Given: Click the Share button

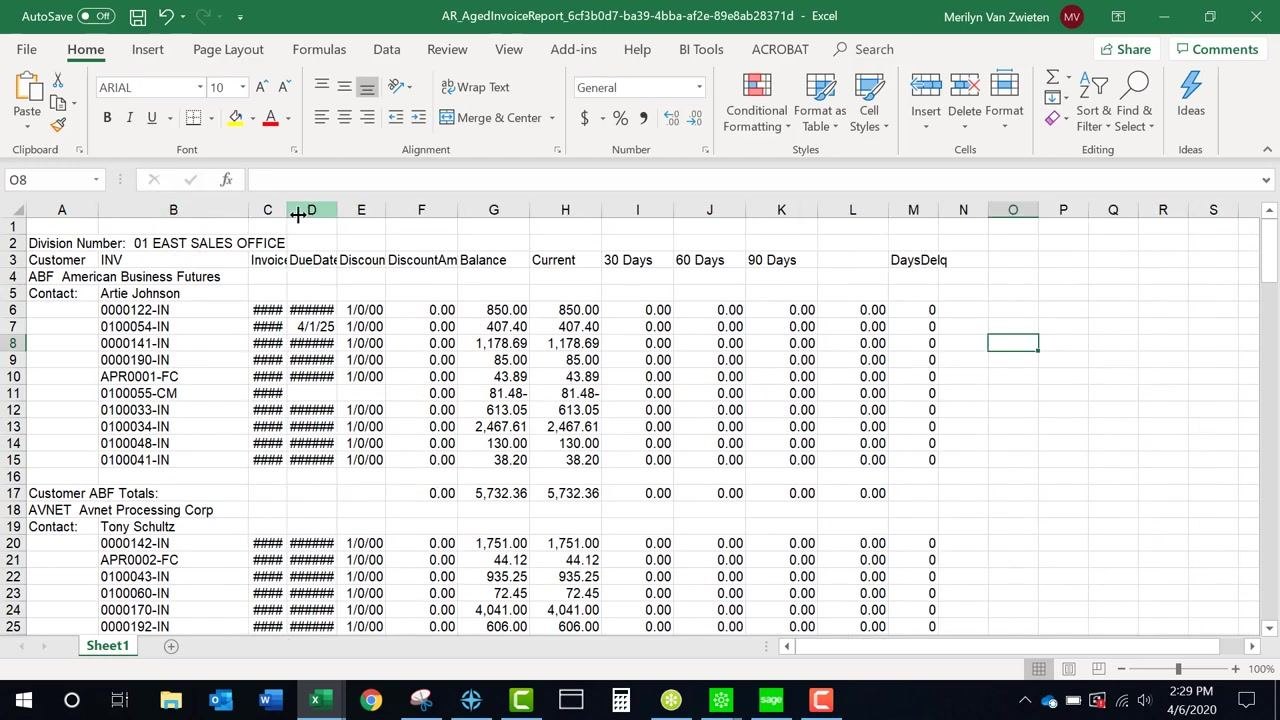Looking at the screenshot, I should pyautogui.click(x=1126, y=49).
